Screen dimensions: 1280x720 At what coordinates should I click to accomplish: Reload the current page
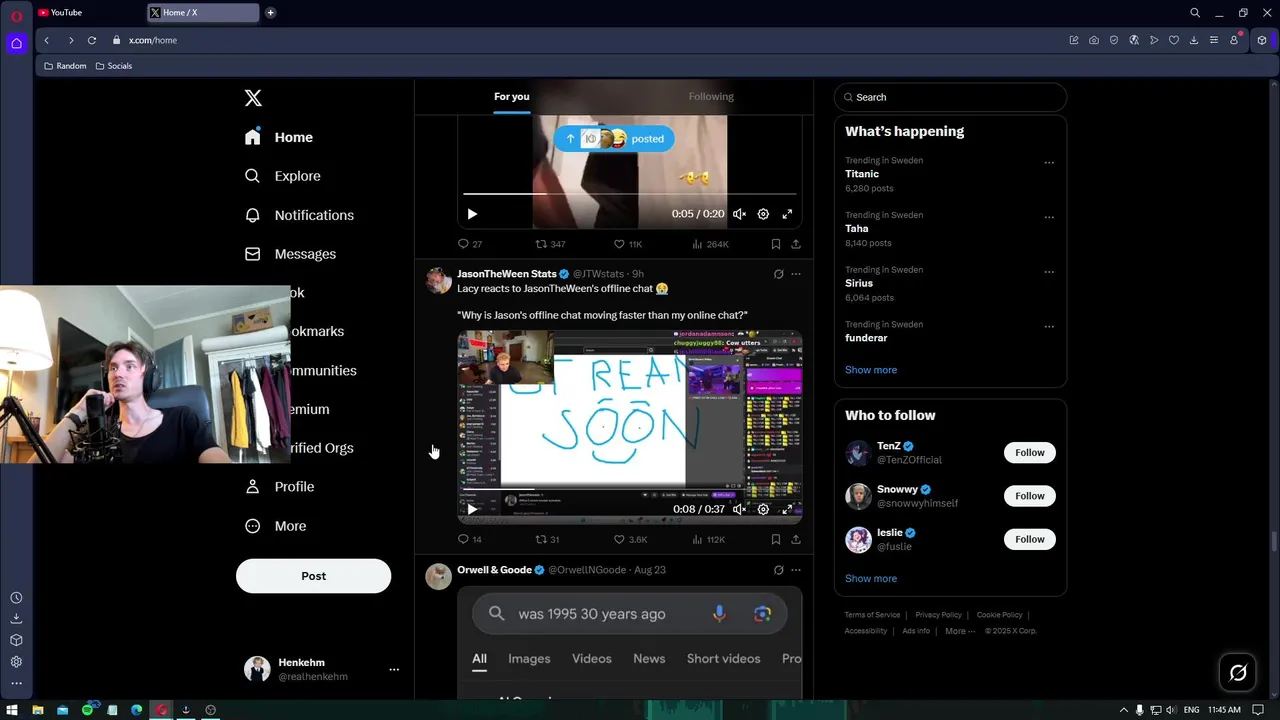click(92, 40)
